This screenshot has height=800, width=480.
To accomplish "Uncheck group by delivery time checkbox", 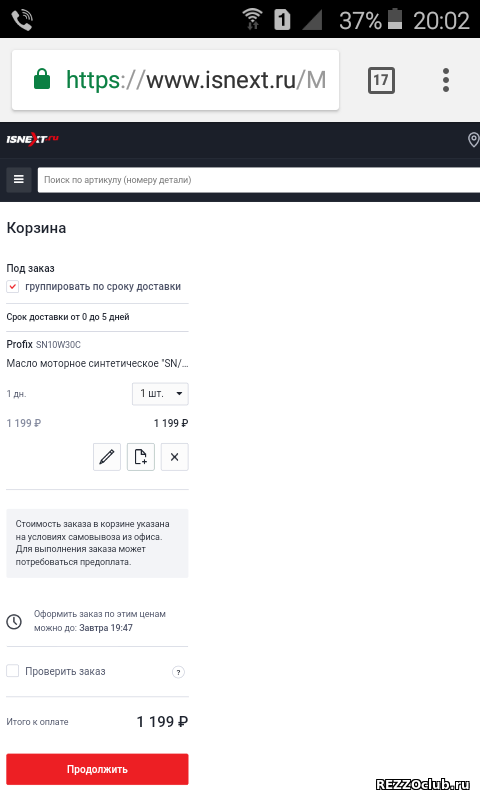I will 13,287.
